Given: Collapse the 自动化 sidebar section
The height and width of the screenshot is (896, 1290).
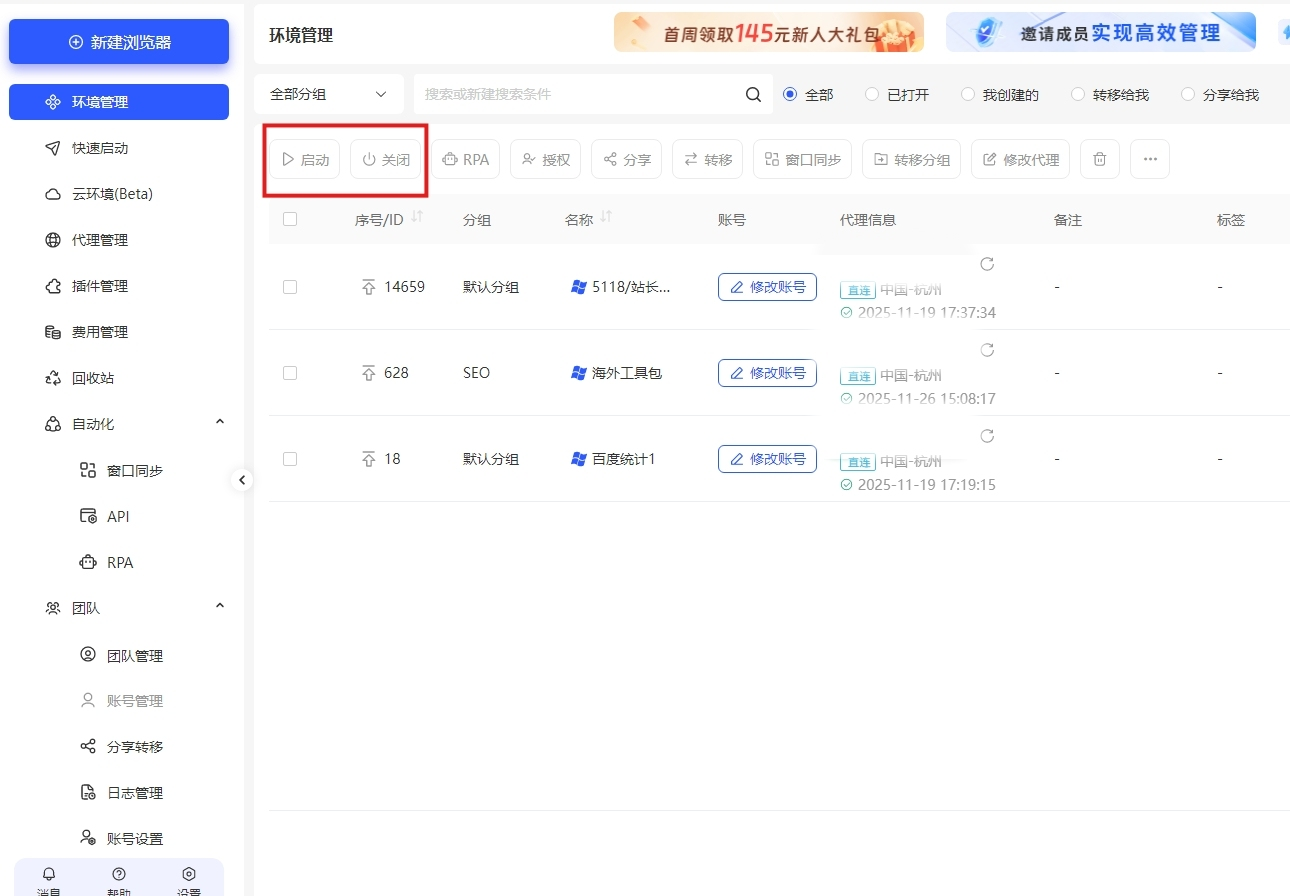Looking at the screenshot, I should click(219, 423).
